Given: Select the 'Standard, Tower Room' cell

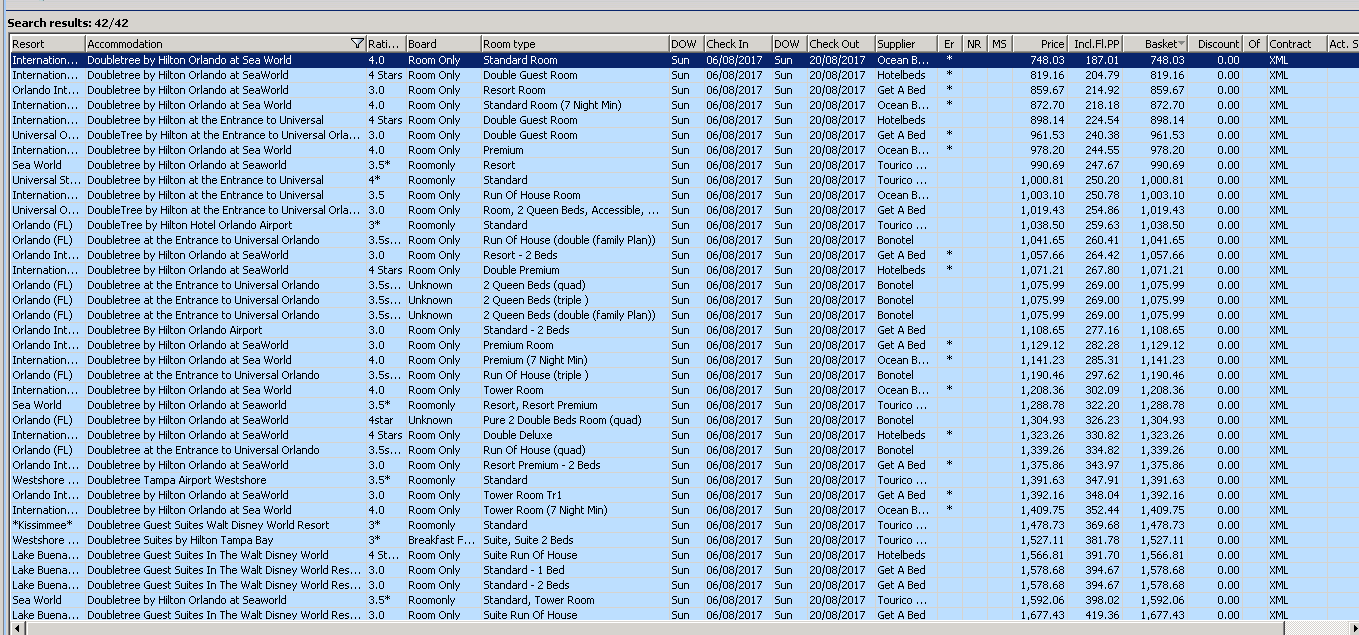Looking at the screenshot, I should 574,600.
